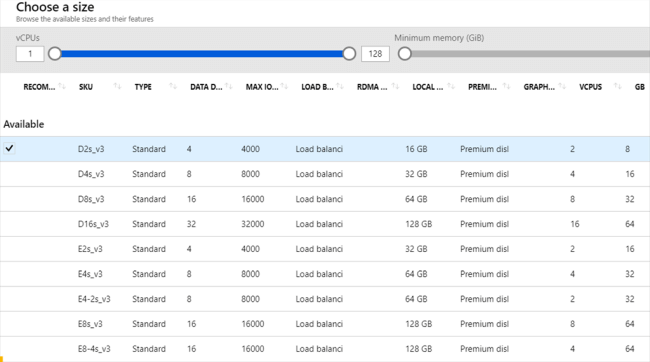Screen dimensions: 650x362
Task: Click the RECOM... column header
Action: (39, 87)
